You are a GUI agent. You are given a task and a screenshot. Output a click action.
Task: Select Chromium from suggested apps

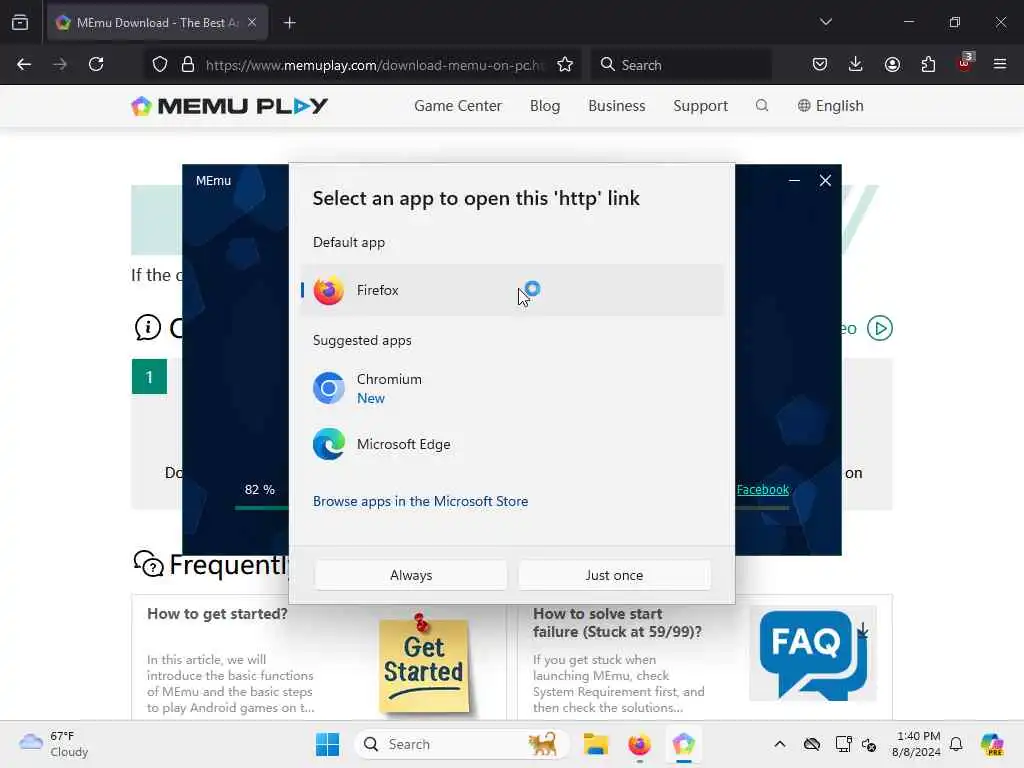[512, 389]
